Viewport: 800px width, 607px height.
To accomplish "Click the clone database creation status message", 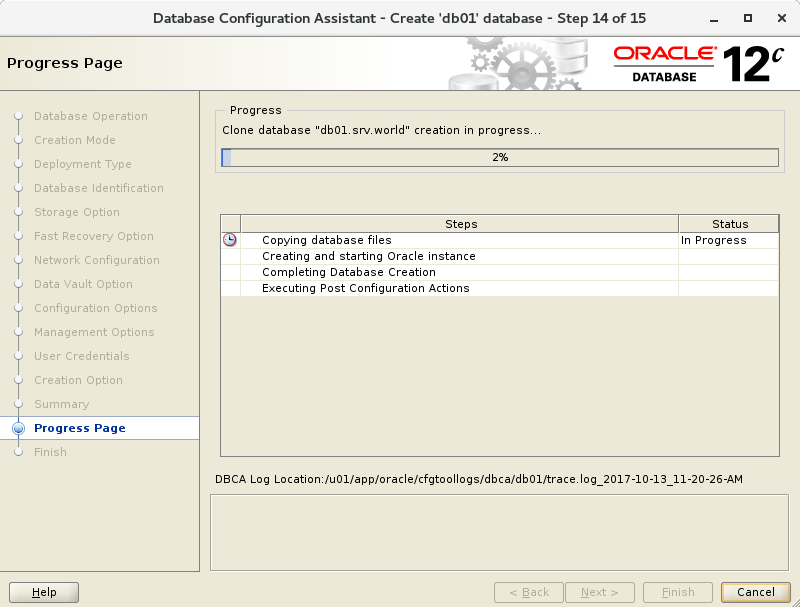I will coord(381,130).
